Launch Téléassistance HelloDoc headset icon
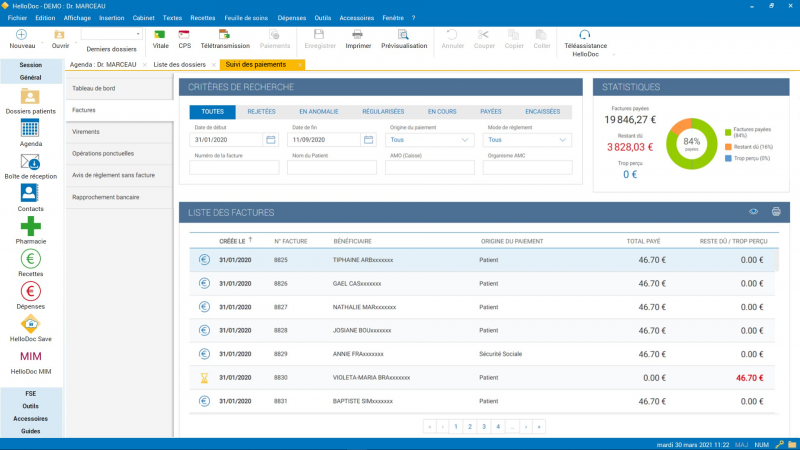The width and height of the screenshot is (800, 450). click(x=584, y=34)
